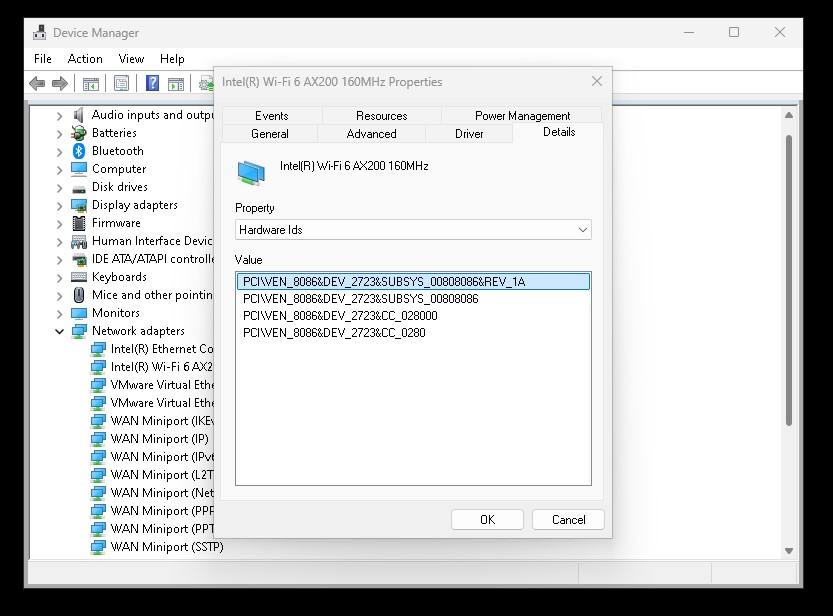Switch to the General tab
Screen dimensions: 833x616
click(x=270, y=134)
